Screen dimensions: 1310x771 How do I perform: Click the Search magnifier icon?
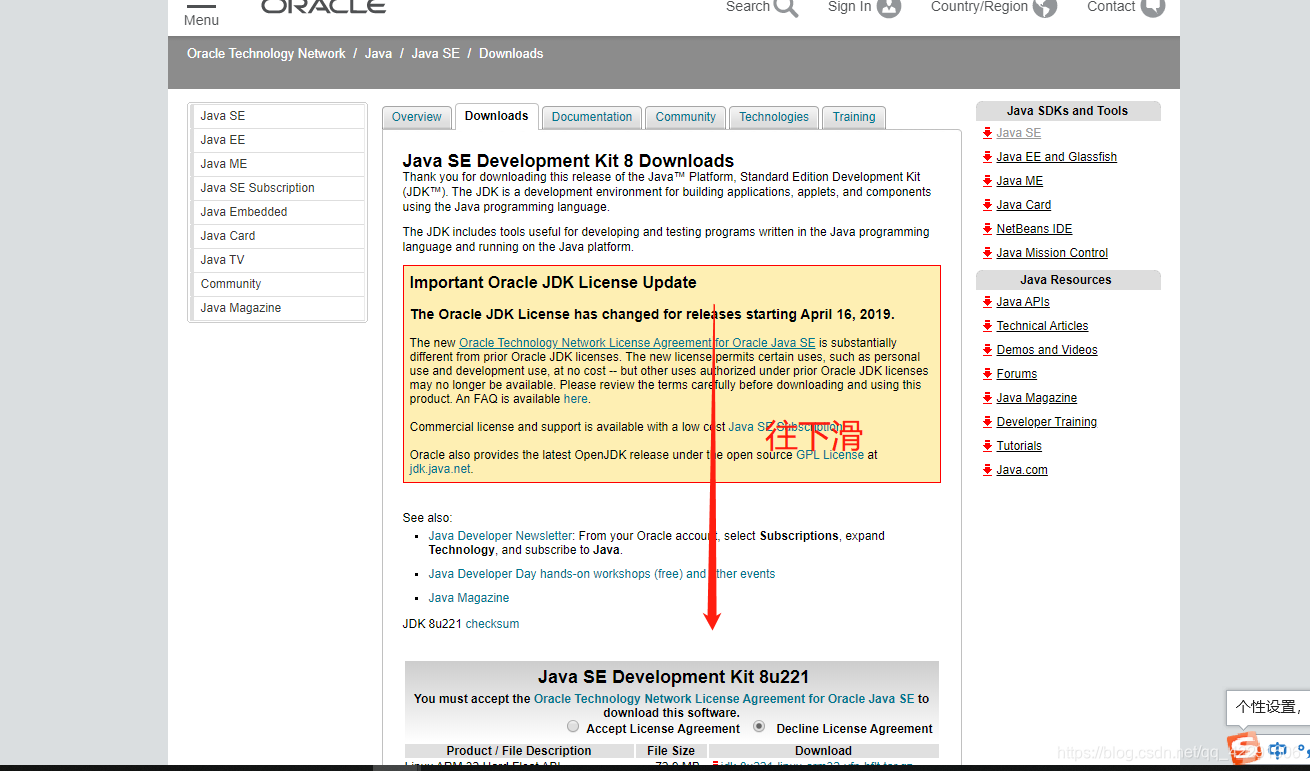[786, 8]
